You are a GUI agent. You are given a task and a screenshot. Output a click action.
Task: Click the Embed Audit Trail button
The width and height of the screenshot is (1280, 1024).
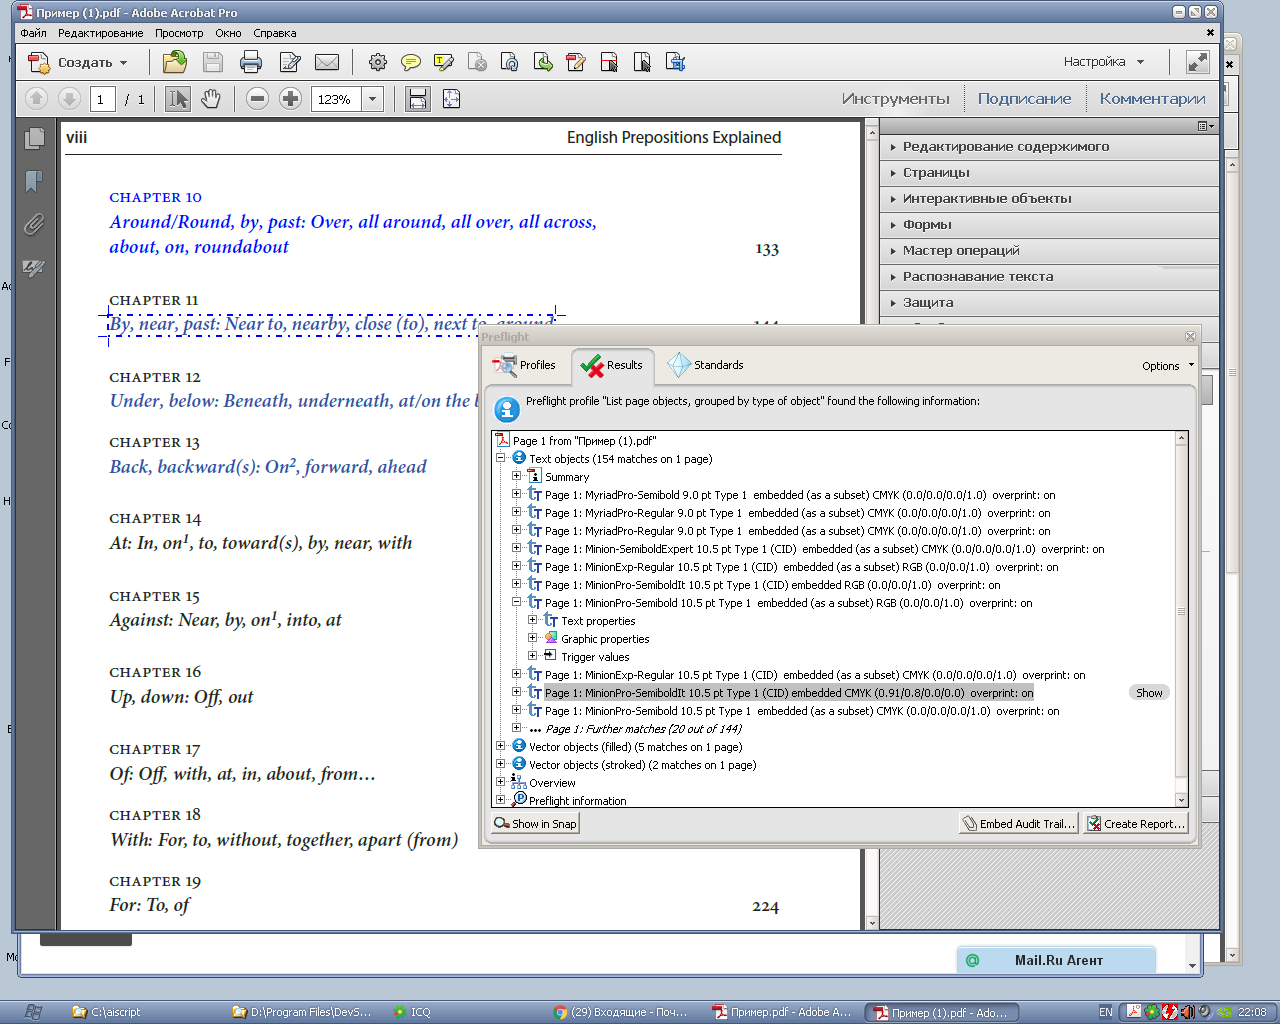(x=1019, y=824)
